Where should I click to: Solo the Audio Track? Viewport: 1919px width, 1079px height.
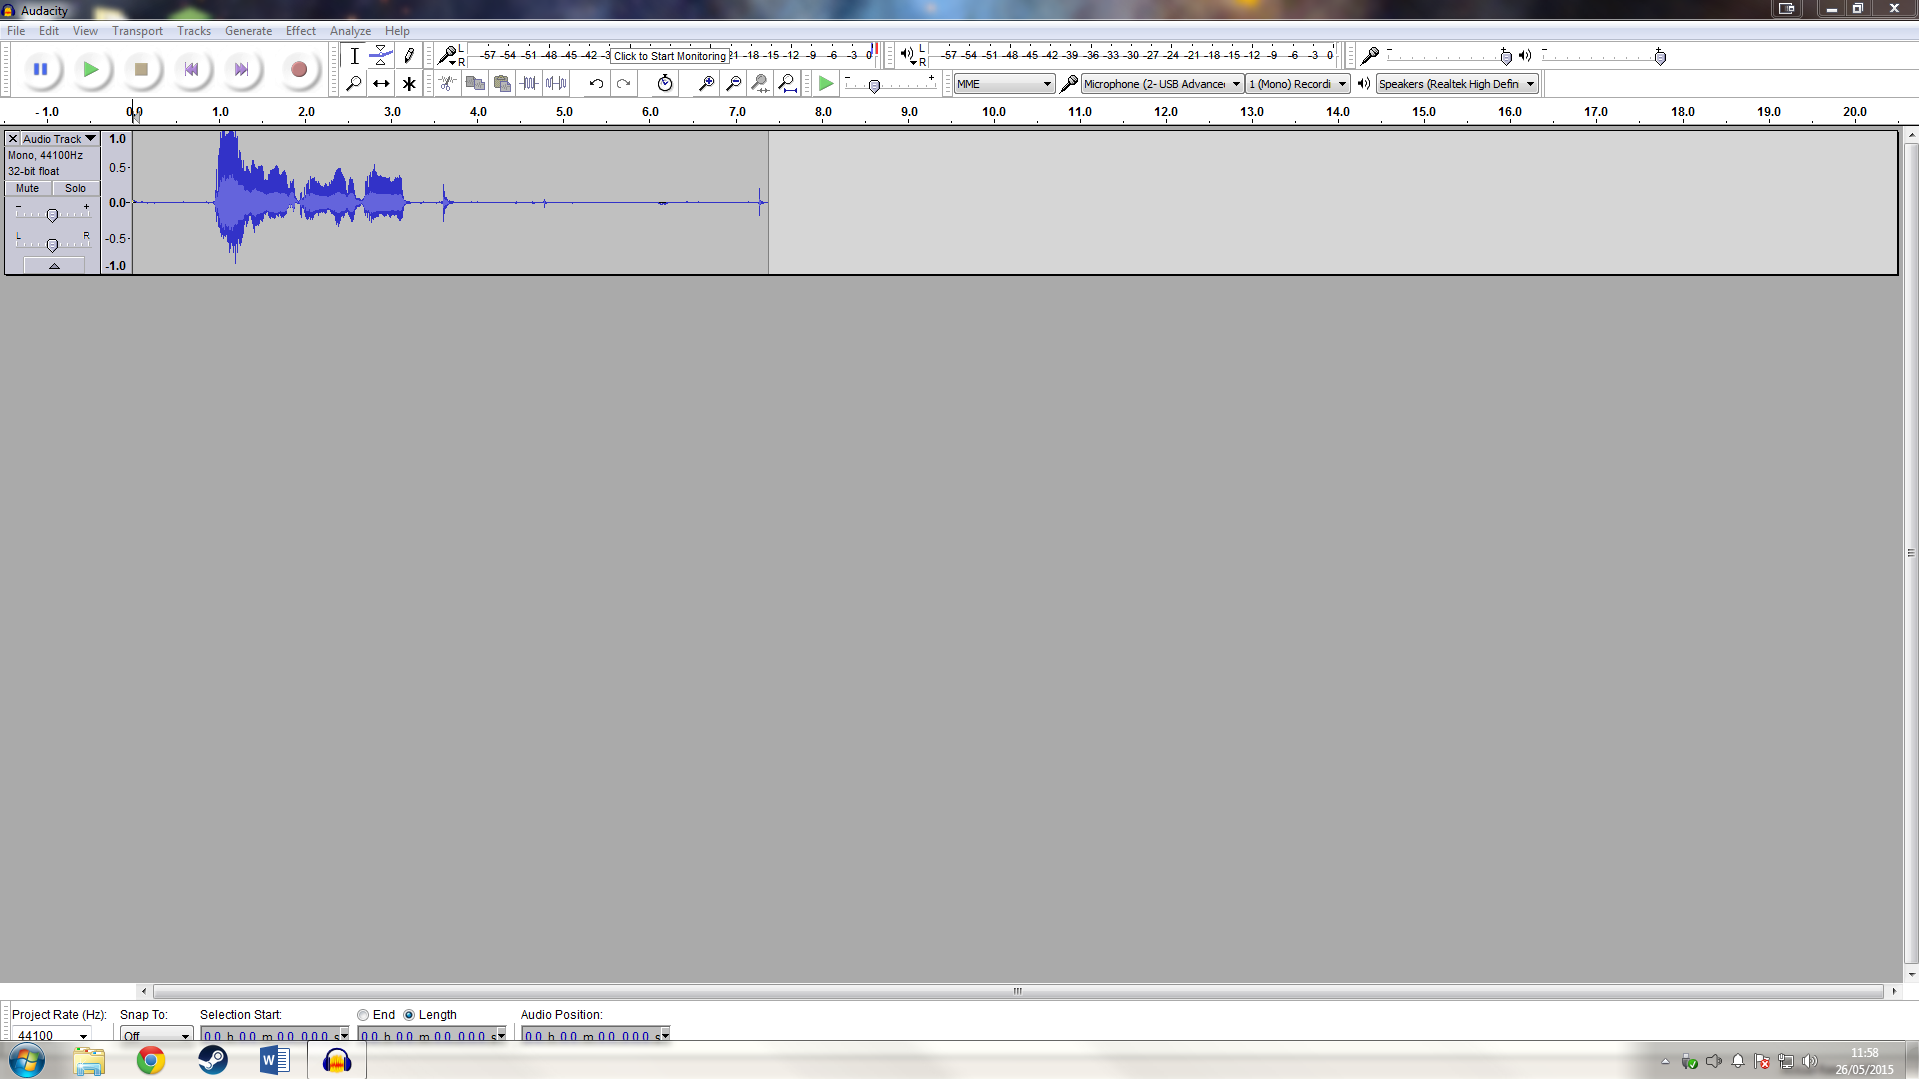(76, 188)
